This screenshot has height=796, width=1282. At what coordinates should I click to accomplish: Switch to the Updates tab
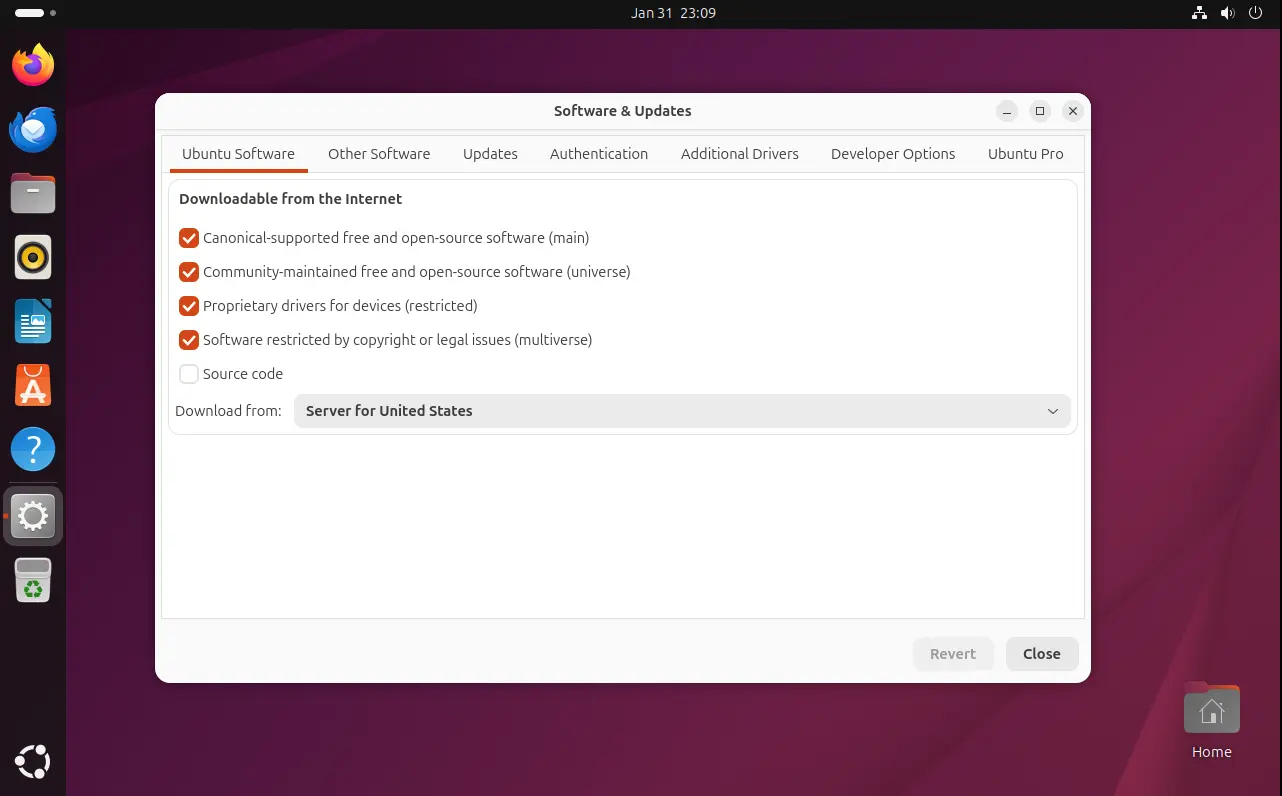(490, 154)
